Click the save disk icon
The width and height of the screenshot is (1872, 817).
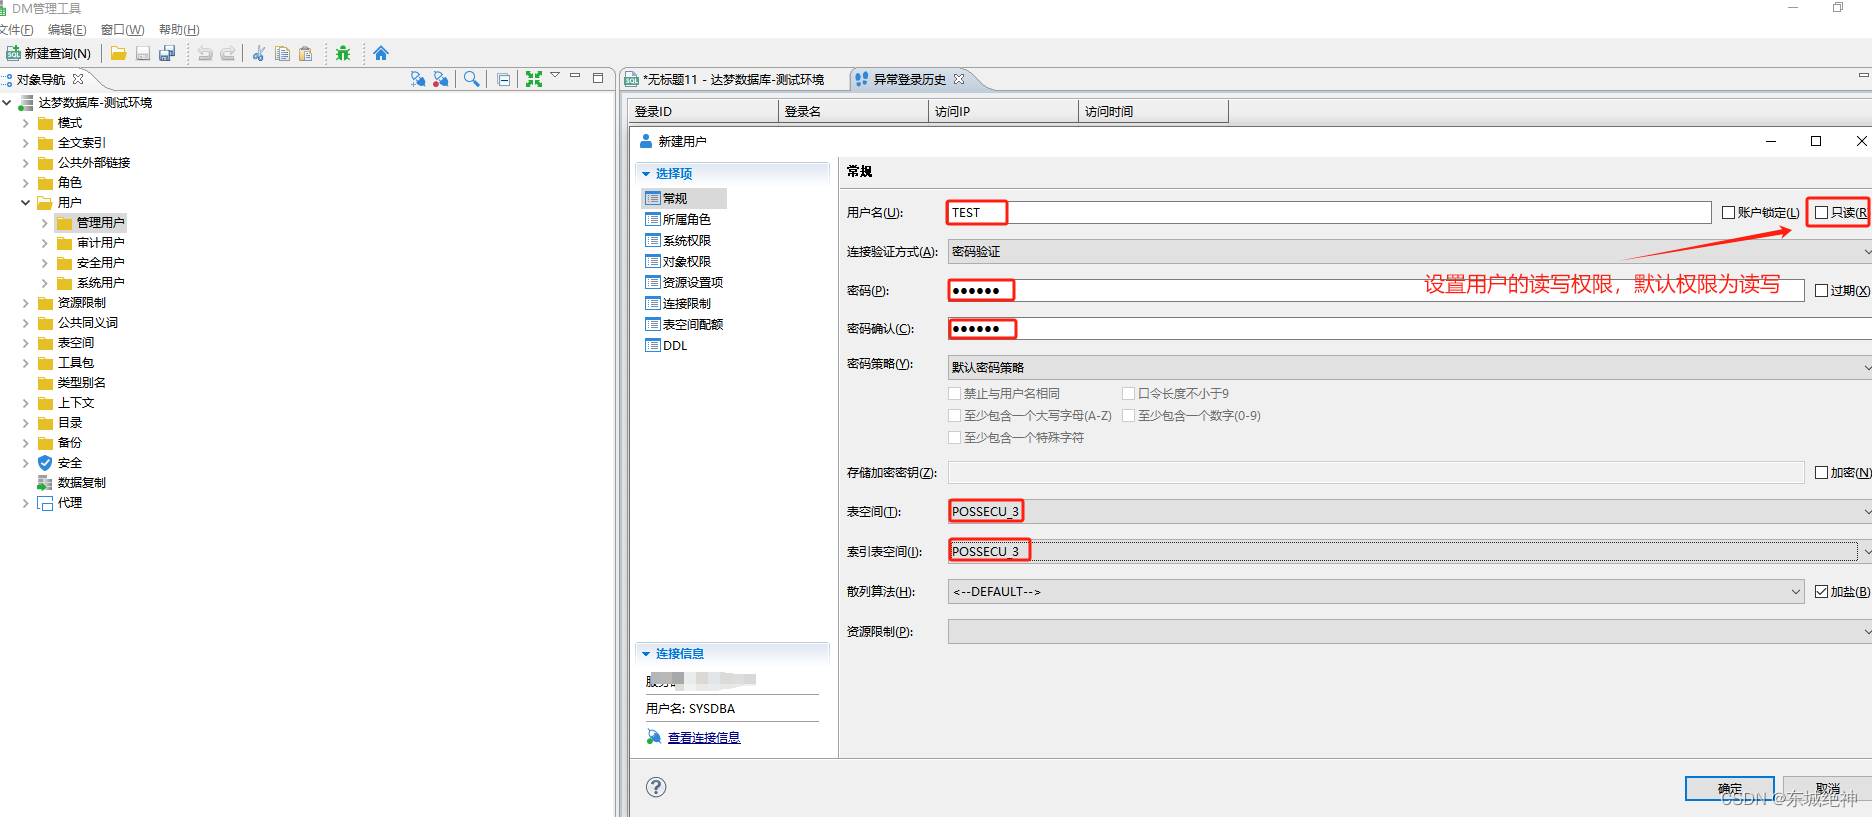click(x=143, y=53)
